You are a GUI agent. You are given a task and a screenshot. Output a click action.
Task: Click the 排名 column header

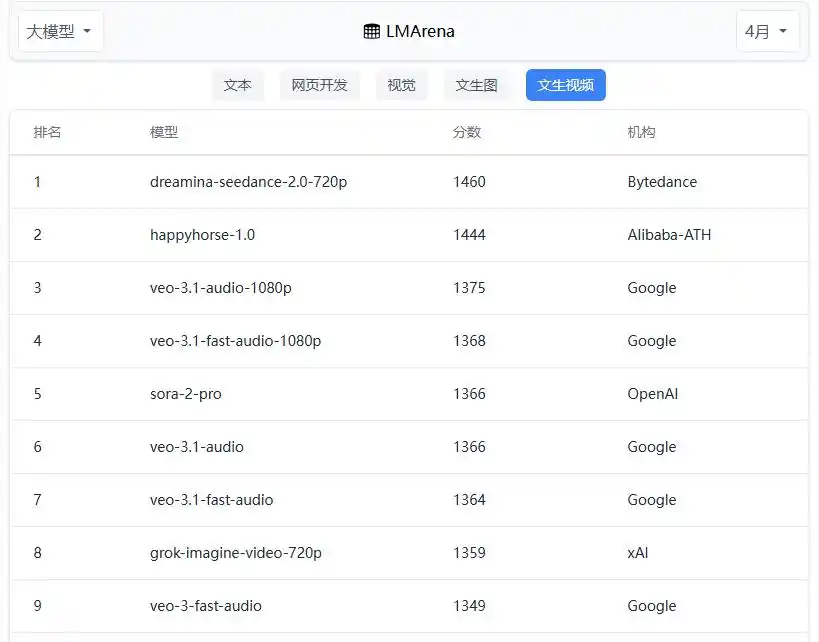48,132
